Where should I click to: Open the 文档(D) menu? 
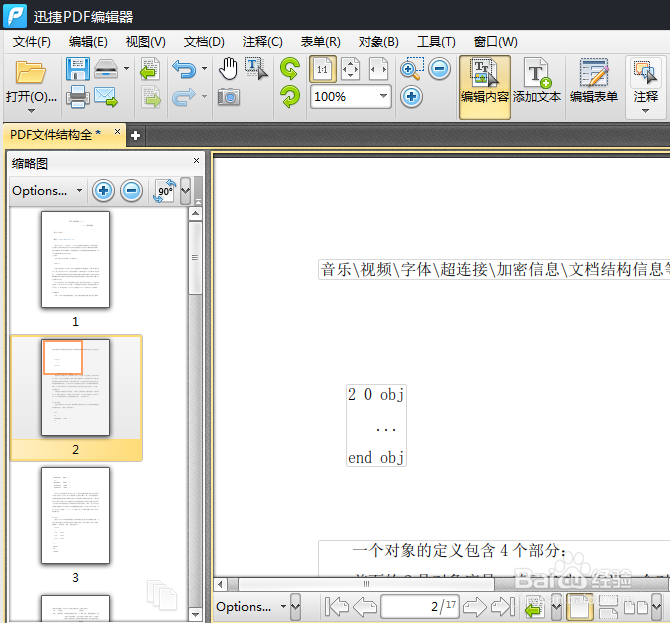[204, 42]
